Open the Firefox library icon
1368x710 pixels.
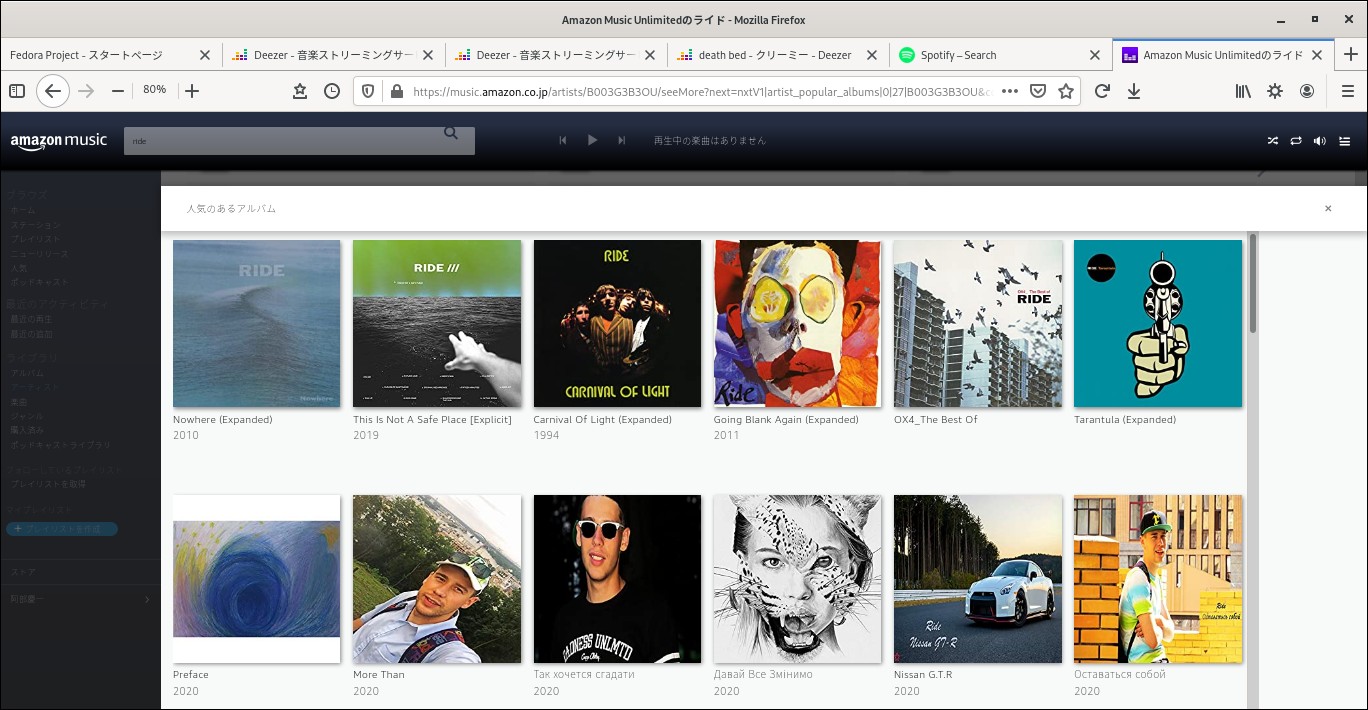[1243, 91]
